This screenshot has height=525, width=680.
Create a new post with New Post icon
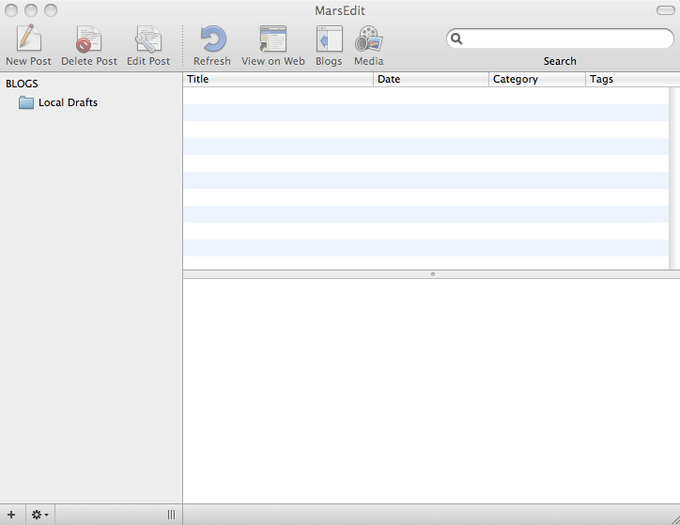click(29, 38)
